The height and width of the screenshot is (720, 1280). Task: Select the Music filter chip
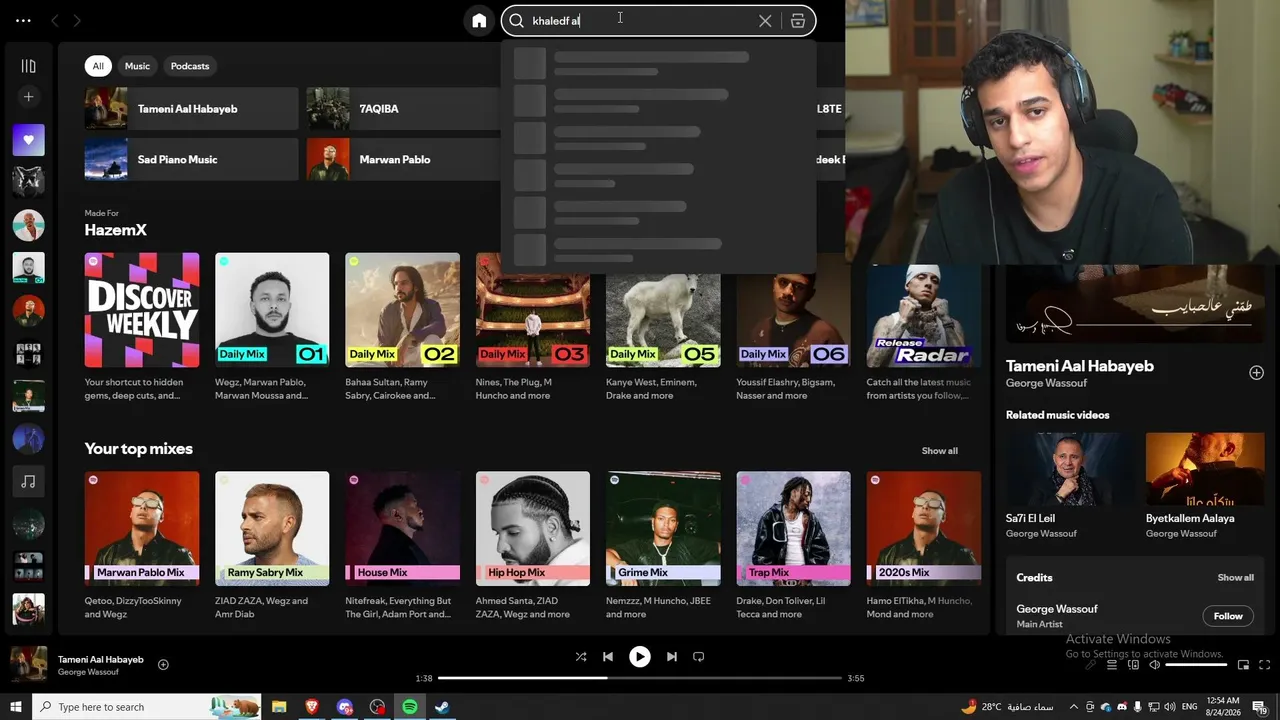[x=137, y=66]
